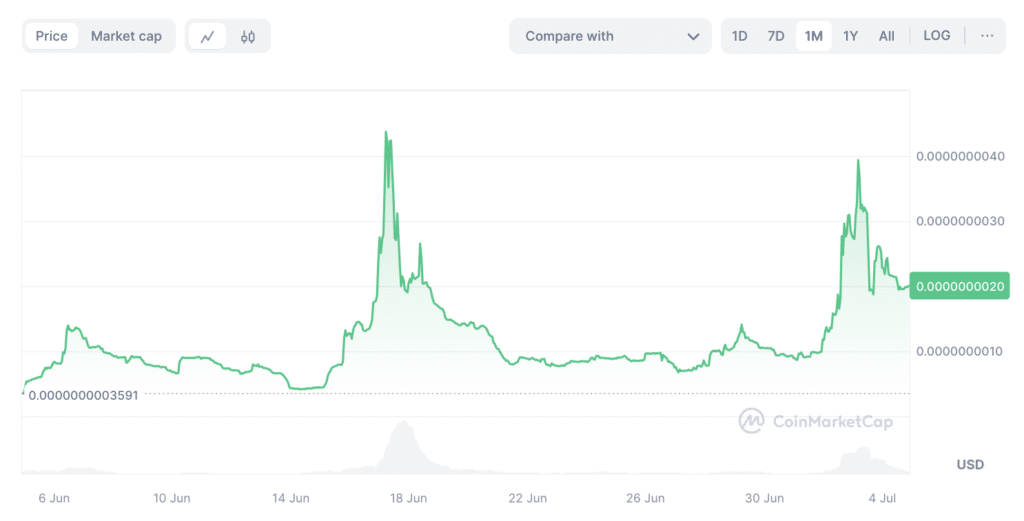This screenshot has width=1024, height=521.
Task: Open the three-dot more options menu
Action: click(x=987, y=36)
